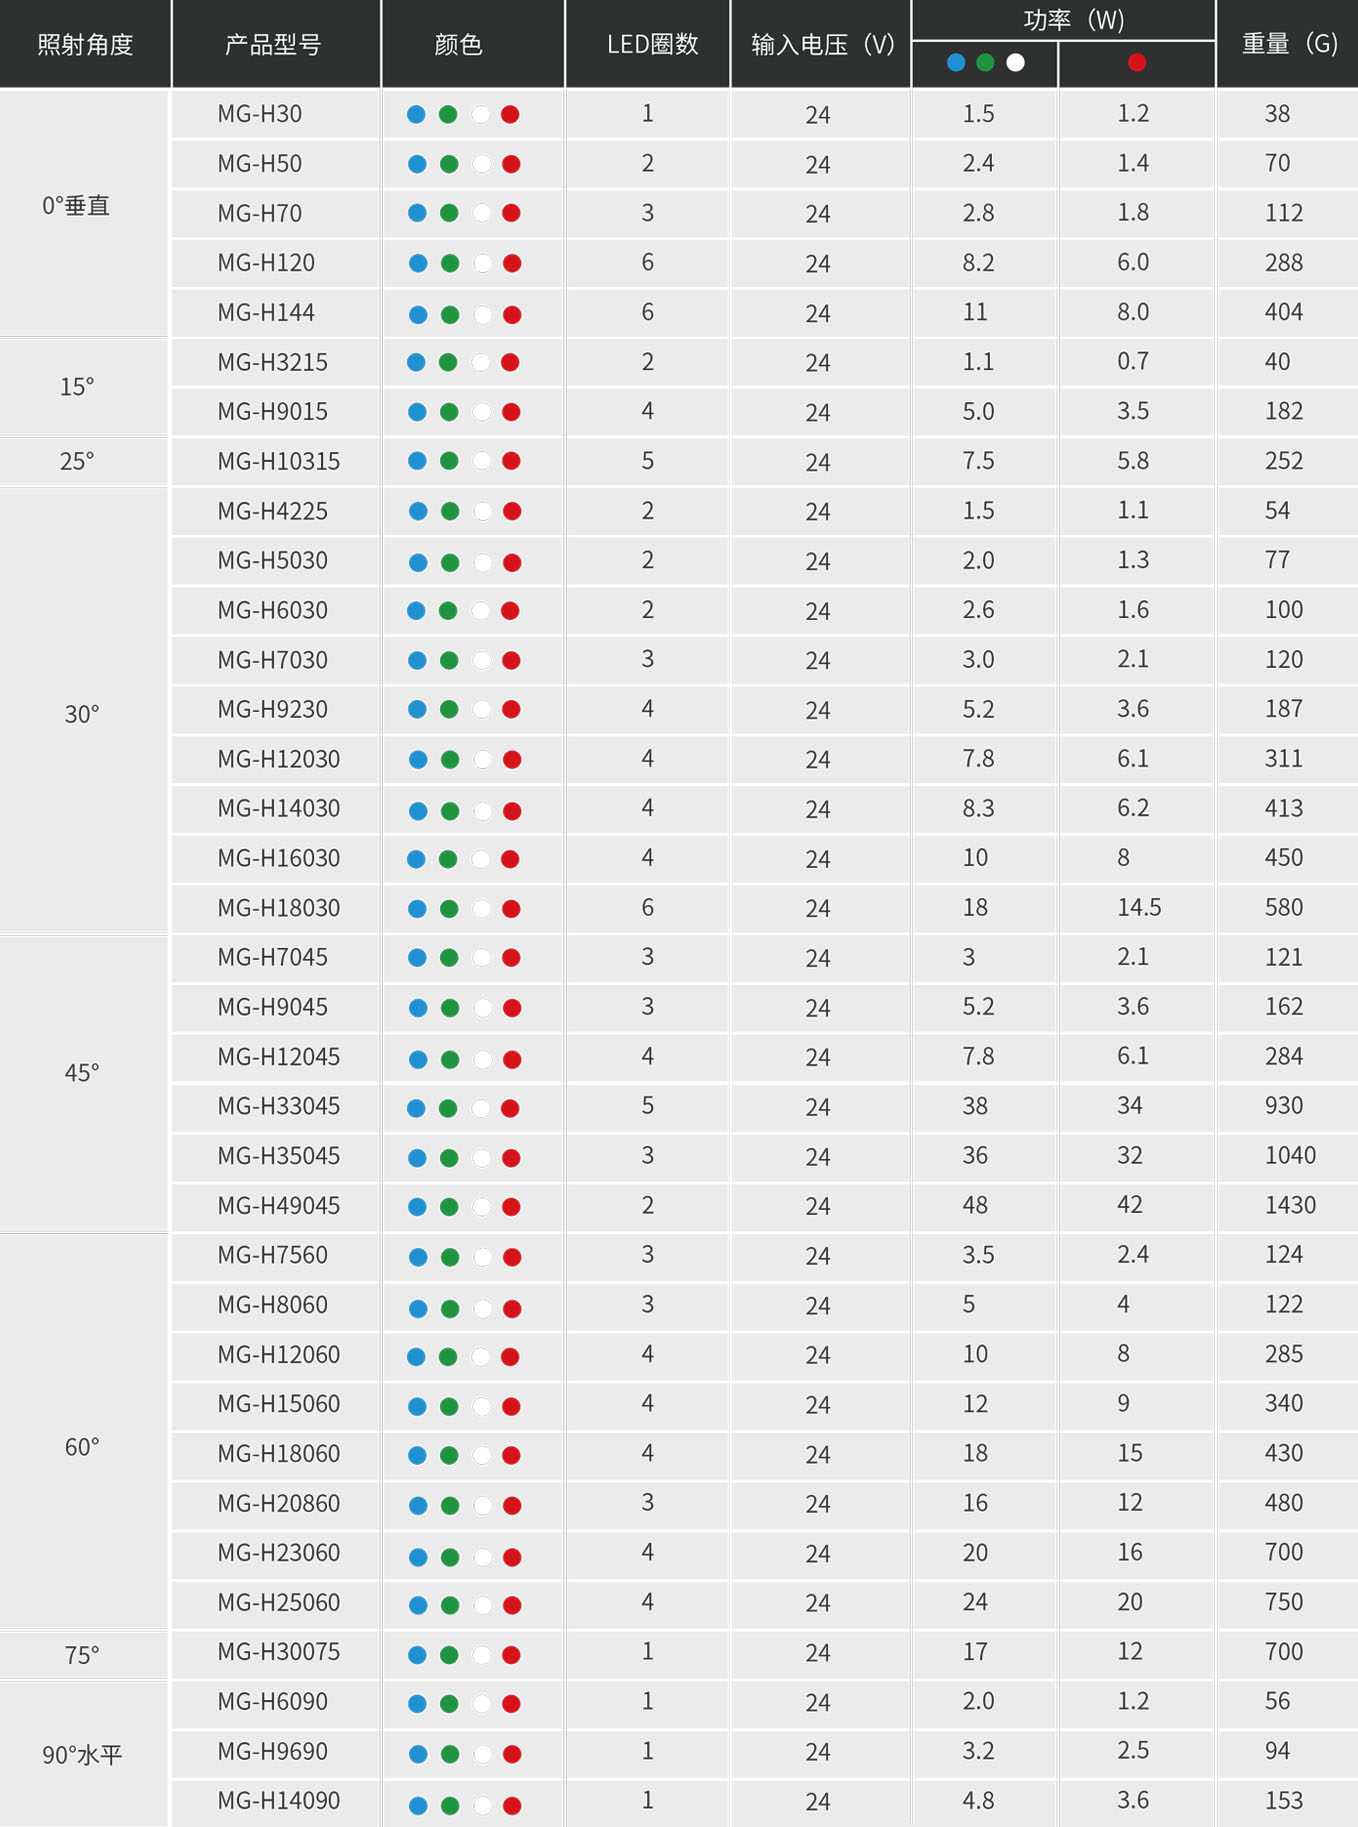Click the 照射角度 column header
Image resolution: width=1358 pixels, height=1827 pixels.
click(x=85, y=45)
